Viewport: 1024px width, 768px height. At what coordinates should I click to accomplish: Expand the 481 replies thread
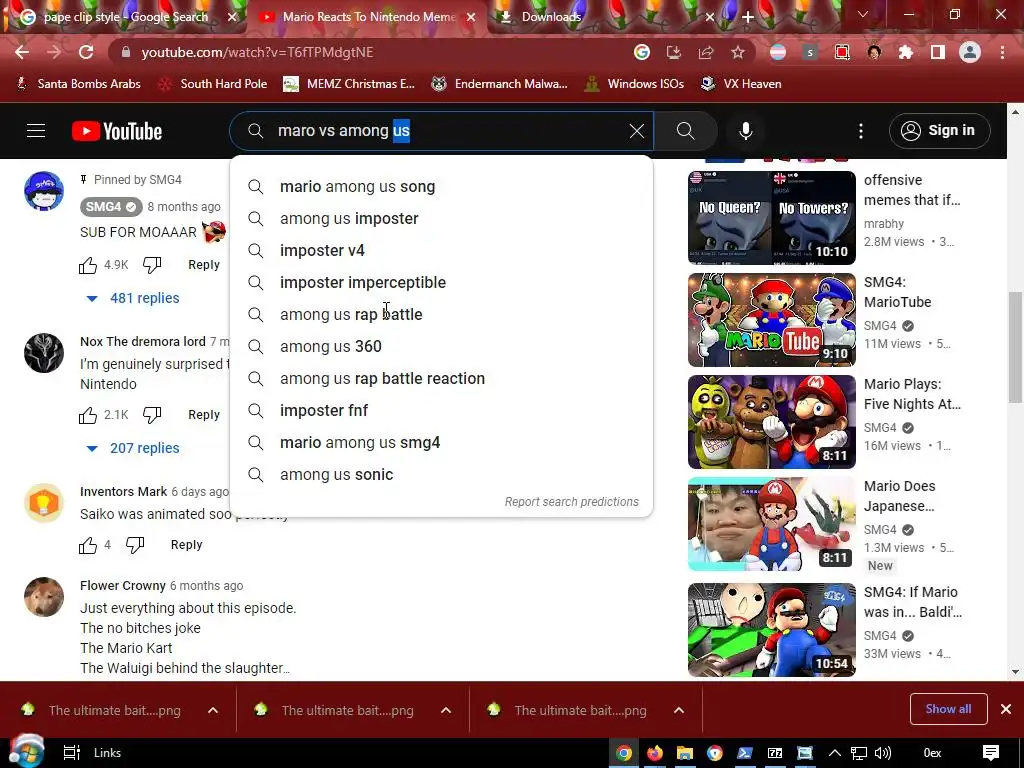point(133,298)
